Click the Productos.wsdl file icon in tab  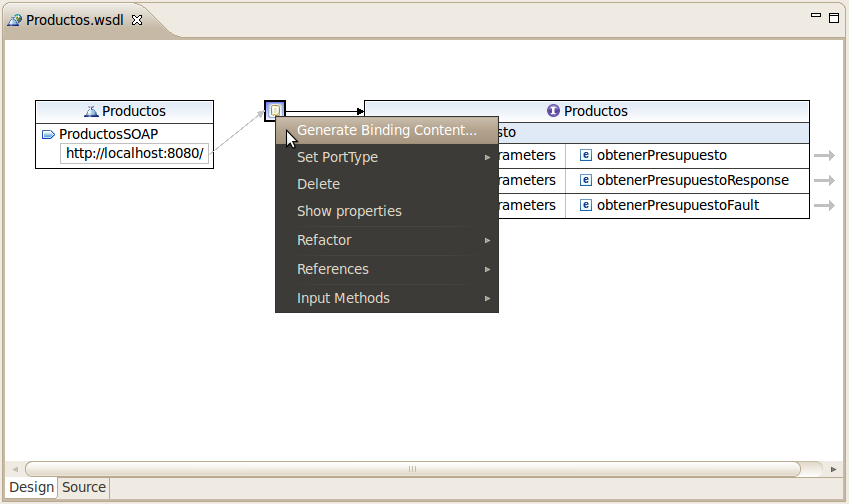click(15, 21)
